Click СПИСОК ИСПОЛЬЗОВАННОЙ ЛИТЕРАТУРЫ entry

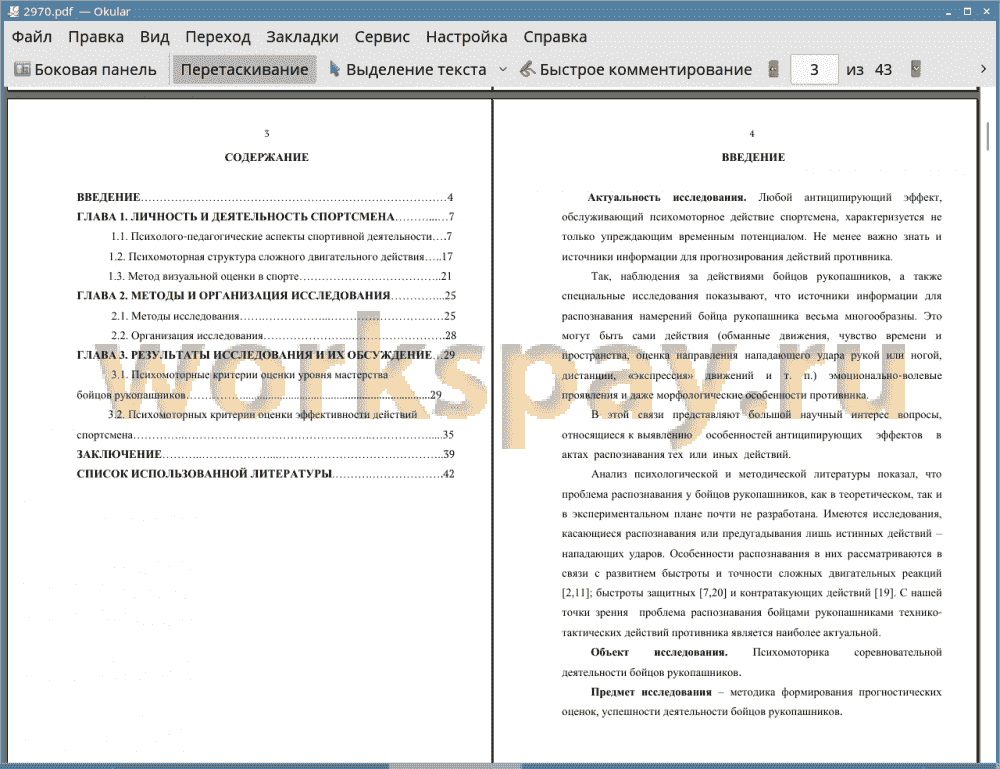(x=265, y=474)
